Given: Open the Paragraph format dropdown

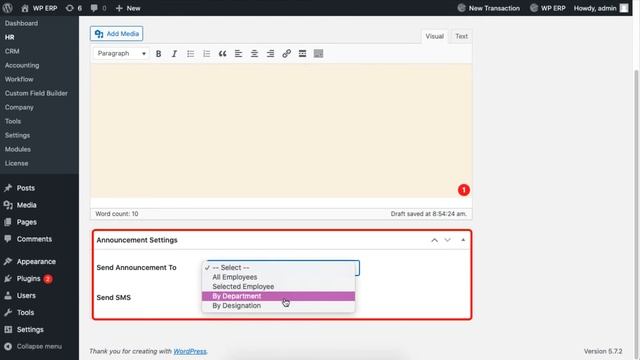Looking at the screenshot, I should coord(121,53).
